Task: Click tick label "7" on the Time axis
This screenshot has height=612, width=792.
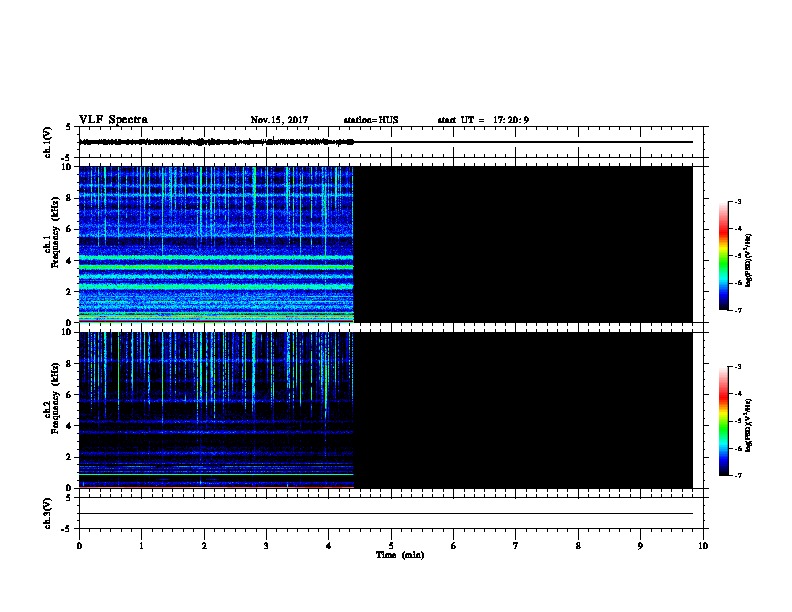Action: click(516, 546)
